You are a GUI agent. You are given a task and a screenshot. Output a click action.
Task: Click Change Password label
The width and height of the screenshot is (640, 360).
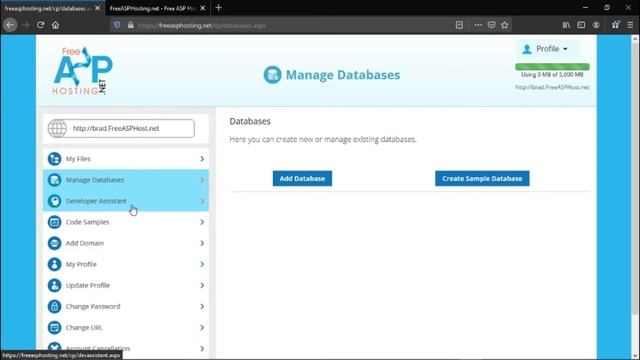pyautogui.click(x=93, y=307)
